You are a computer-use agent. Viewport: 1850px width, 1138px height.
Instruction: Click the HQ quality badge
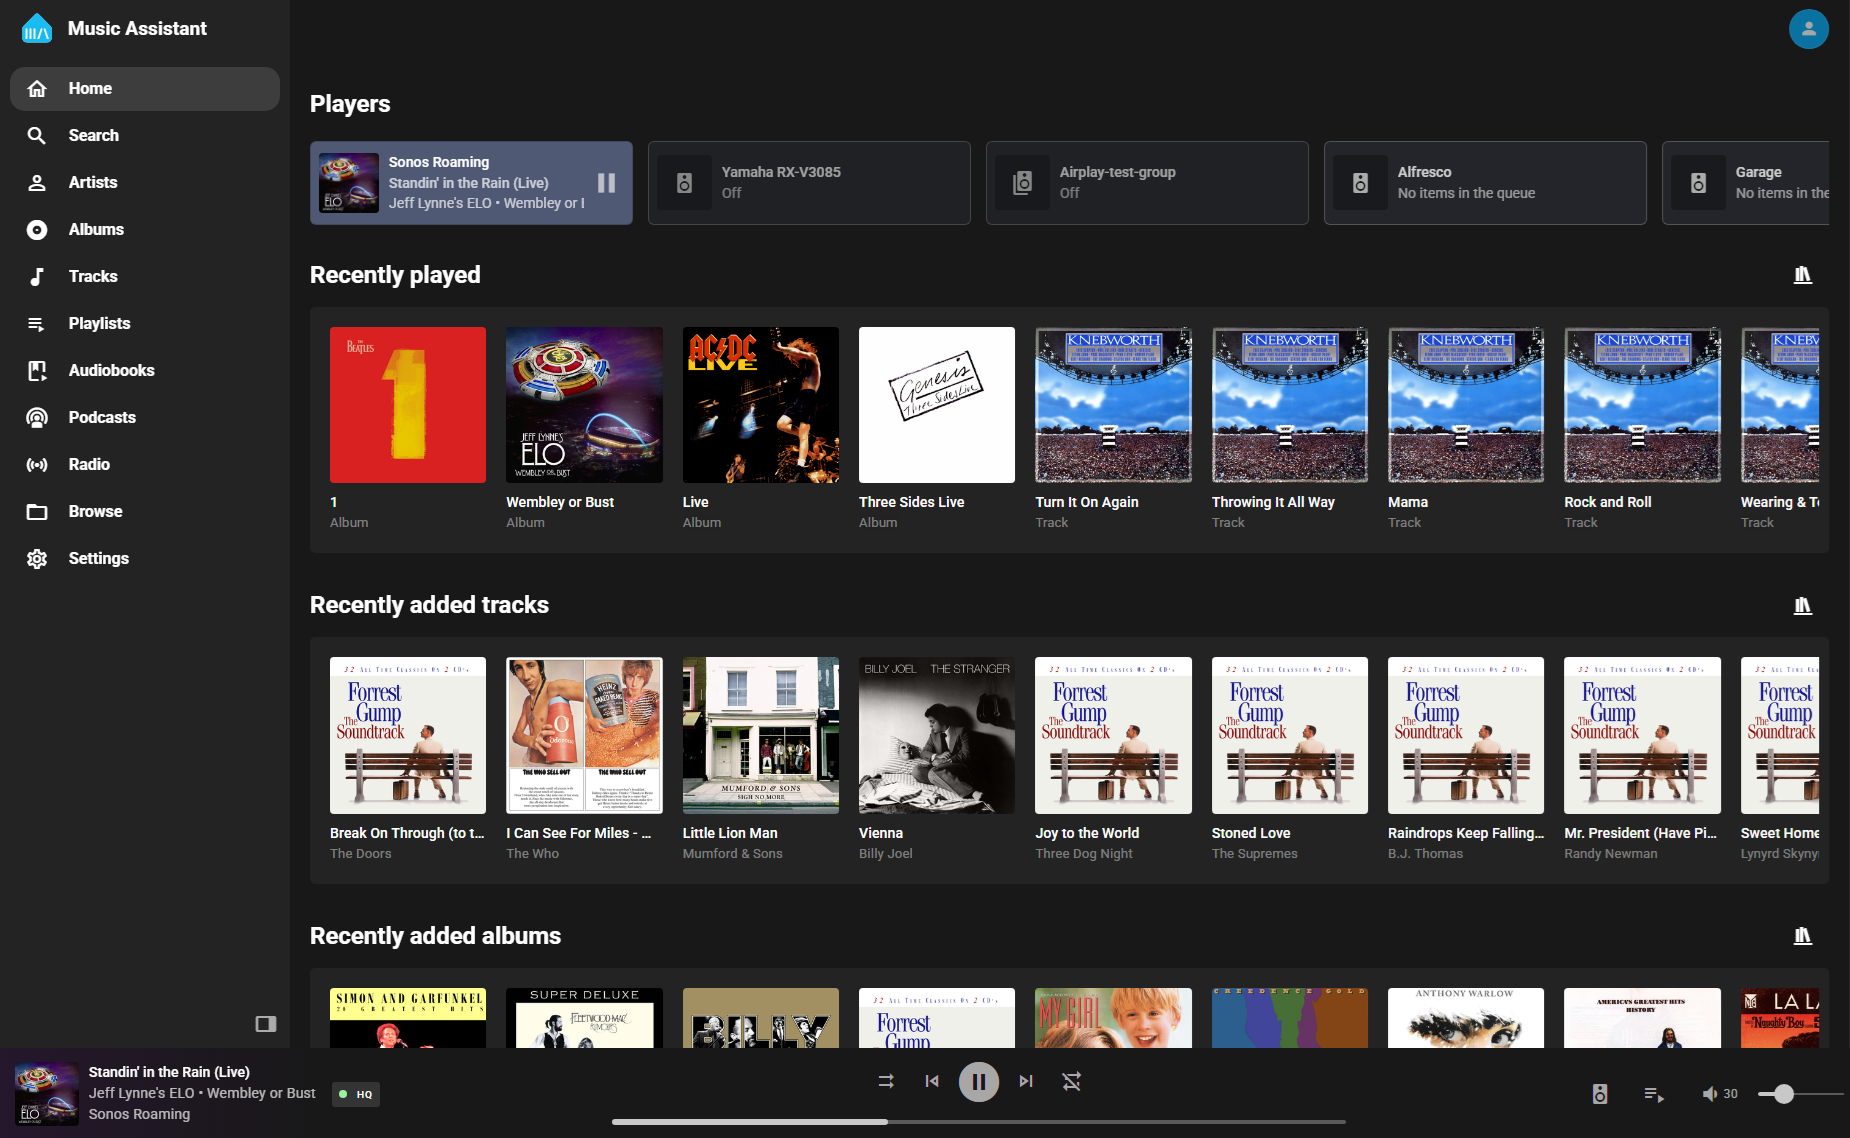tap(356, 1094)
